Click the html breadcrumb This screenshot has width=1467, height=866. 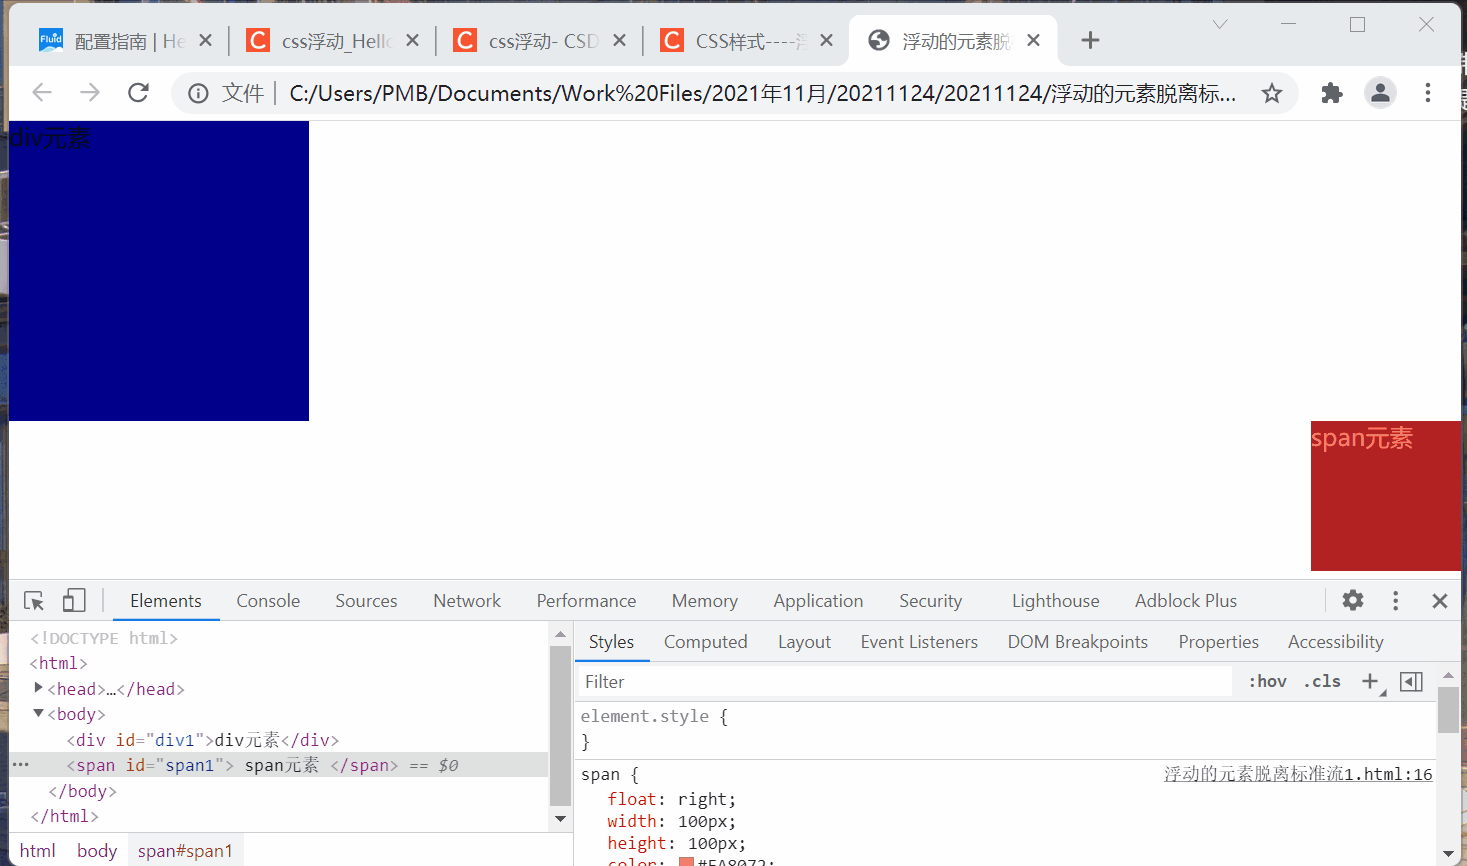(38, 851)
